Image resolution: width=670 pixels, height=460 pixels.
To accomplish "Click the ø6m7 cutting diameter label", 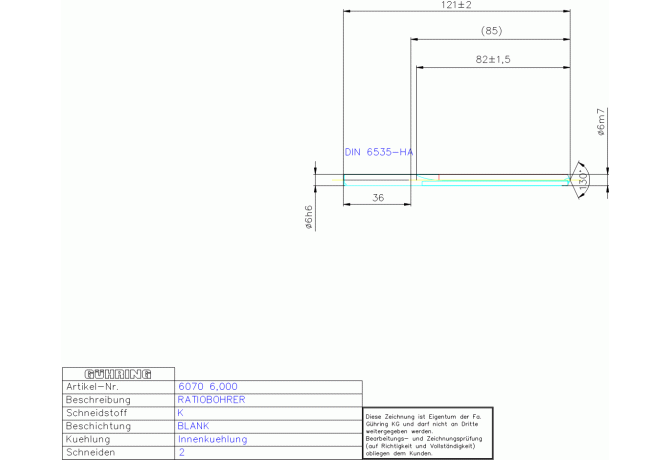I will [601, 122].
